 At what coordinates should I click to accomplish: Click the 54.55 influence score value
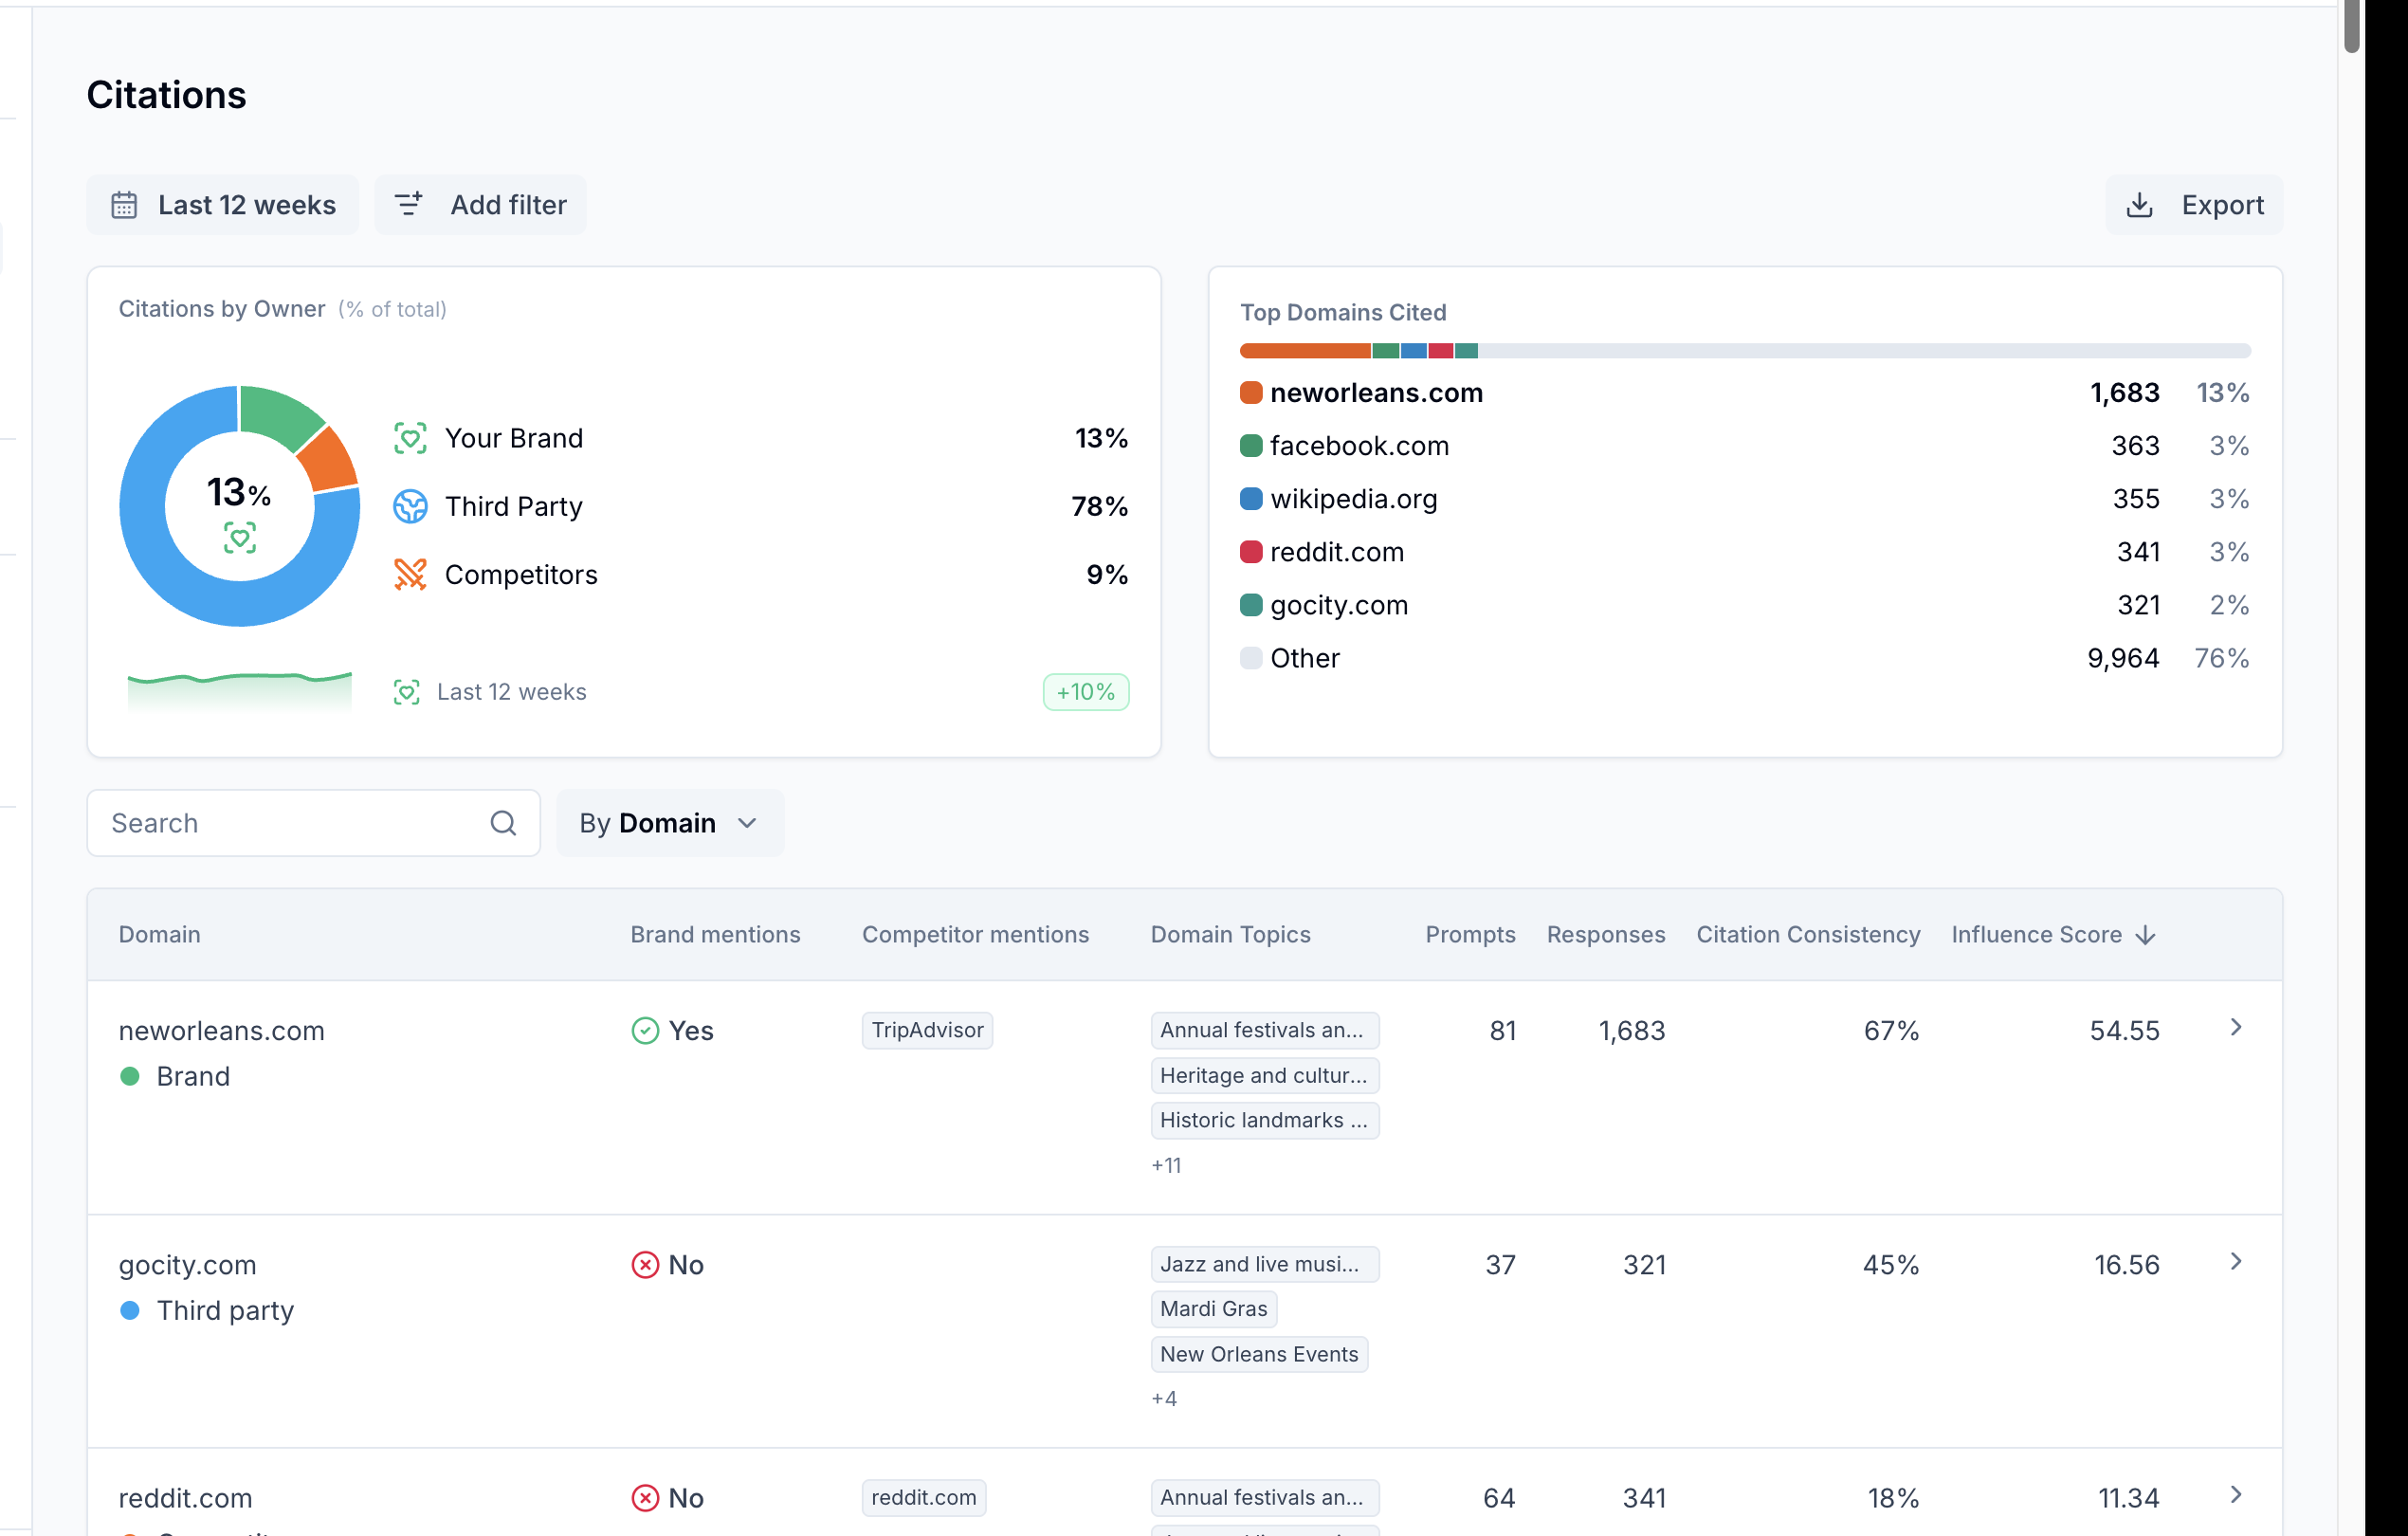click(2125, 1030)
